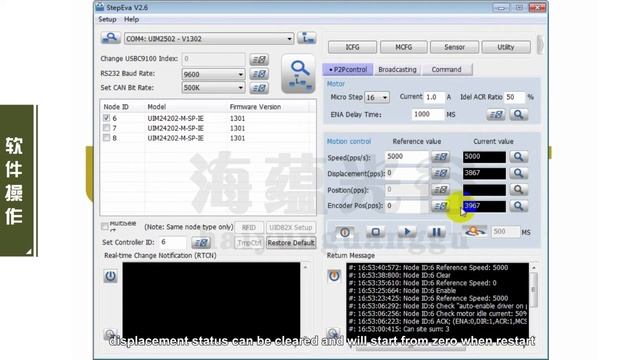Click the search COM port icon
The image size is (640, 360).
coord(111,38)
